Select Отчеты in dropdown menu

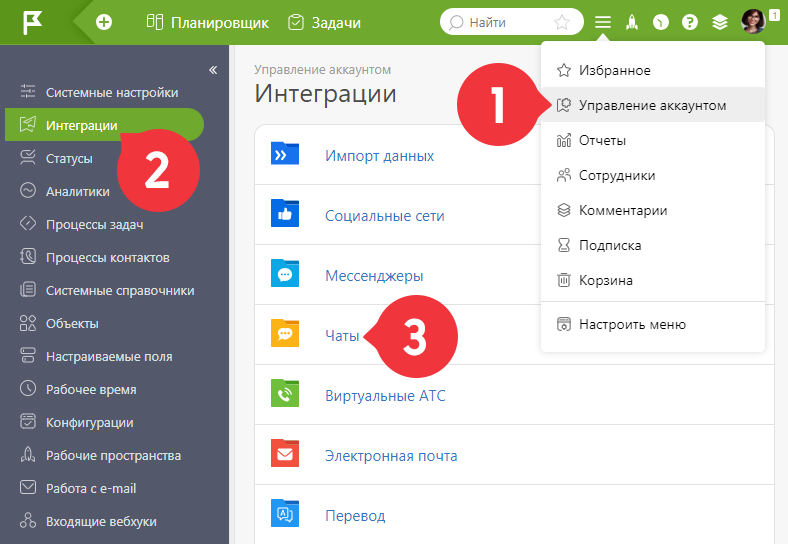(653, 140)
